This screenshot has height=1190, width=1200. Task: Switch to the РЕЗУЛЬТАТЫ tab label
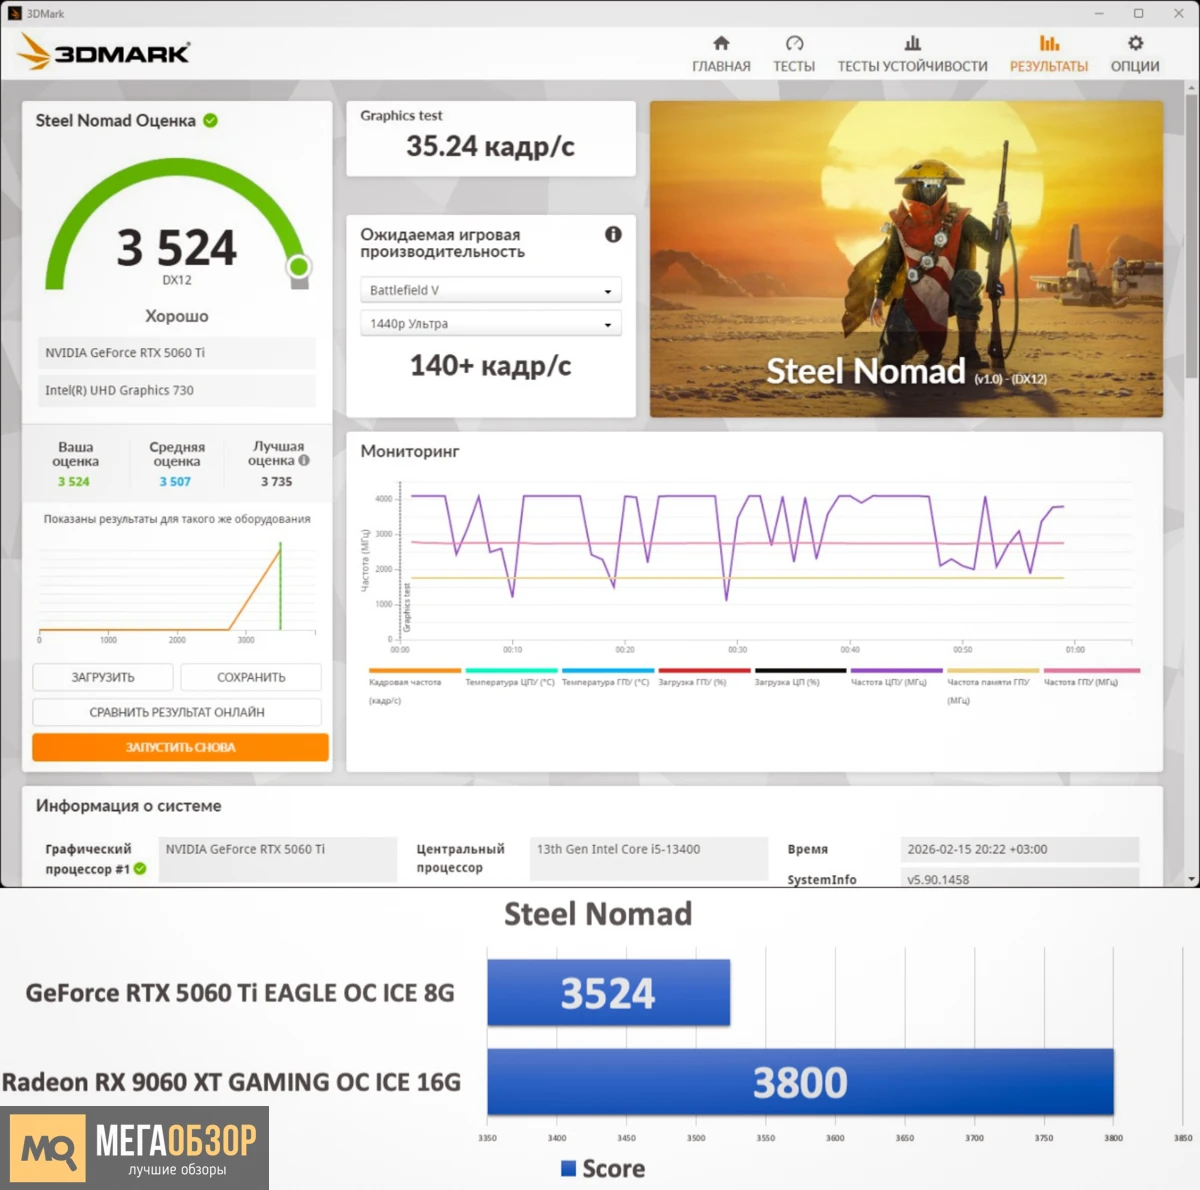pos(1048,67)
